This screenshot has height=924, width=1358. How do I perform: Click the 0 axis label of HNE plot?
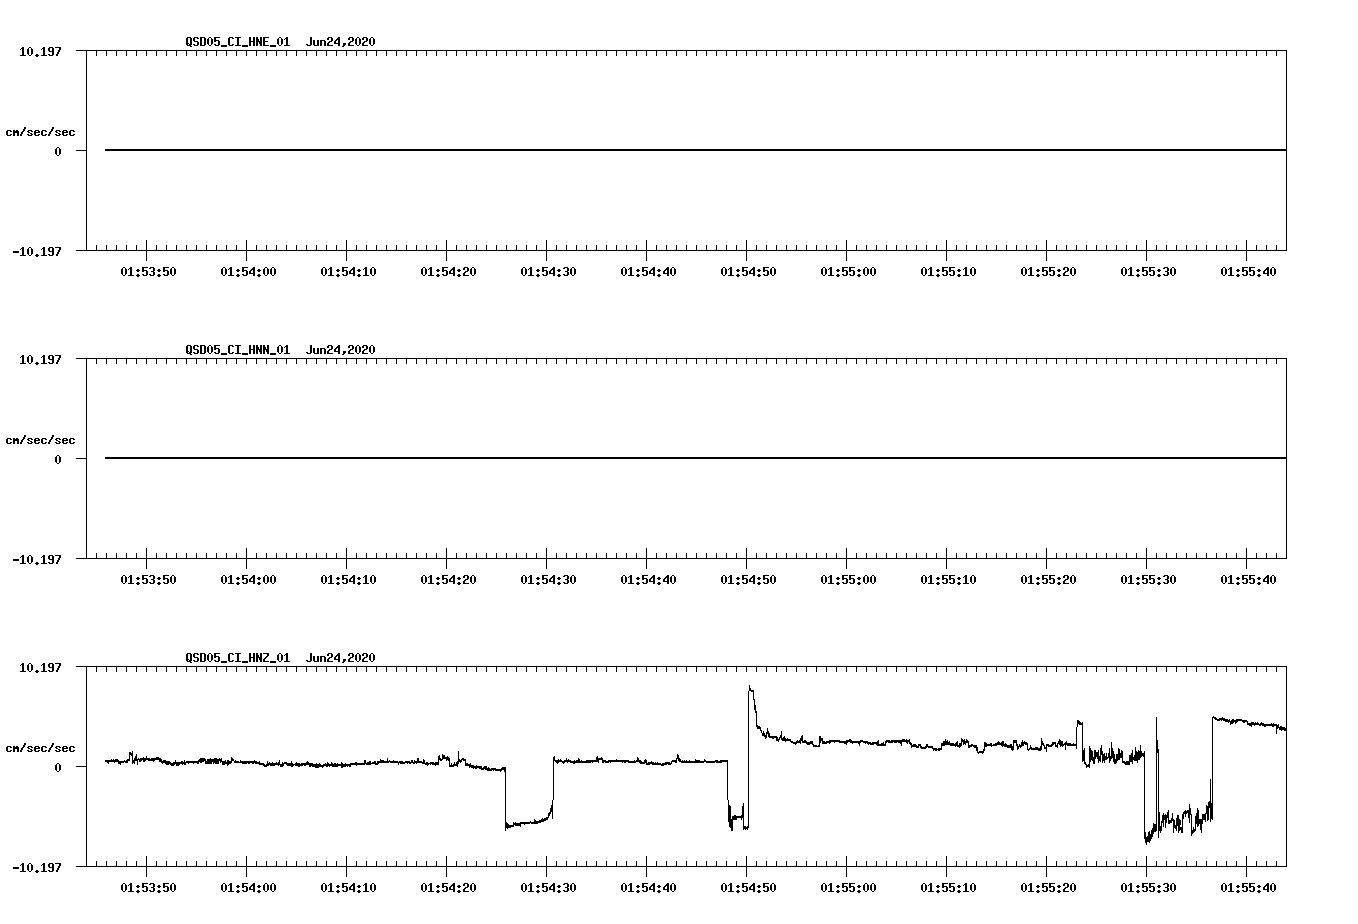58,151
